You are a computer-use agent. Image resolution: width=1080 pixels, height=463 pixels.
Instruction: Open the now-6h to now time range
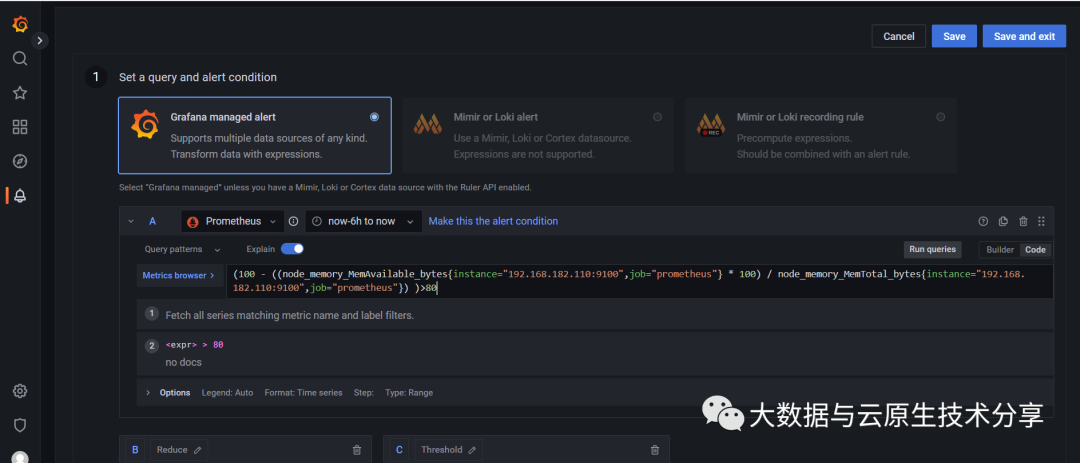click(x=361, y=221)
